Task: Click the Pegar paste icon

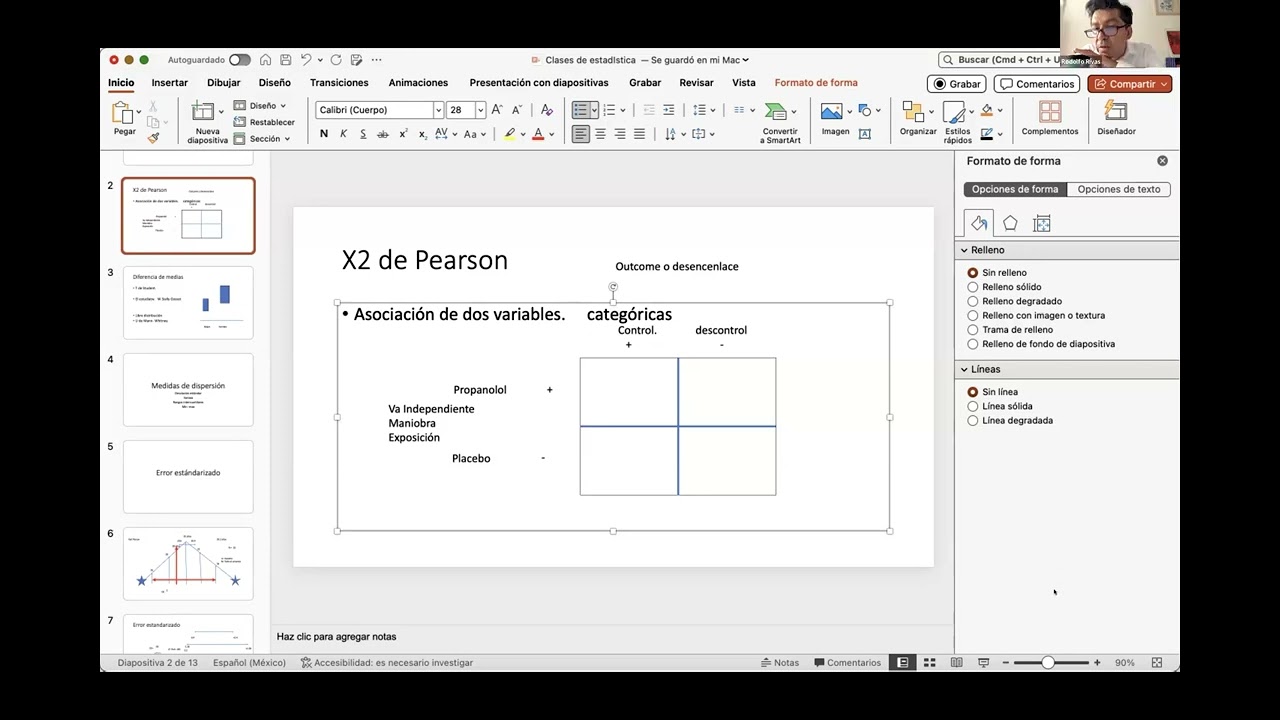Action: tap(123, 113)
